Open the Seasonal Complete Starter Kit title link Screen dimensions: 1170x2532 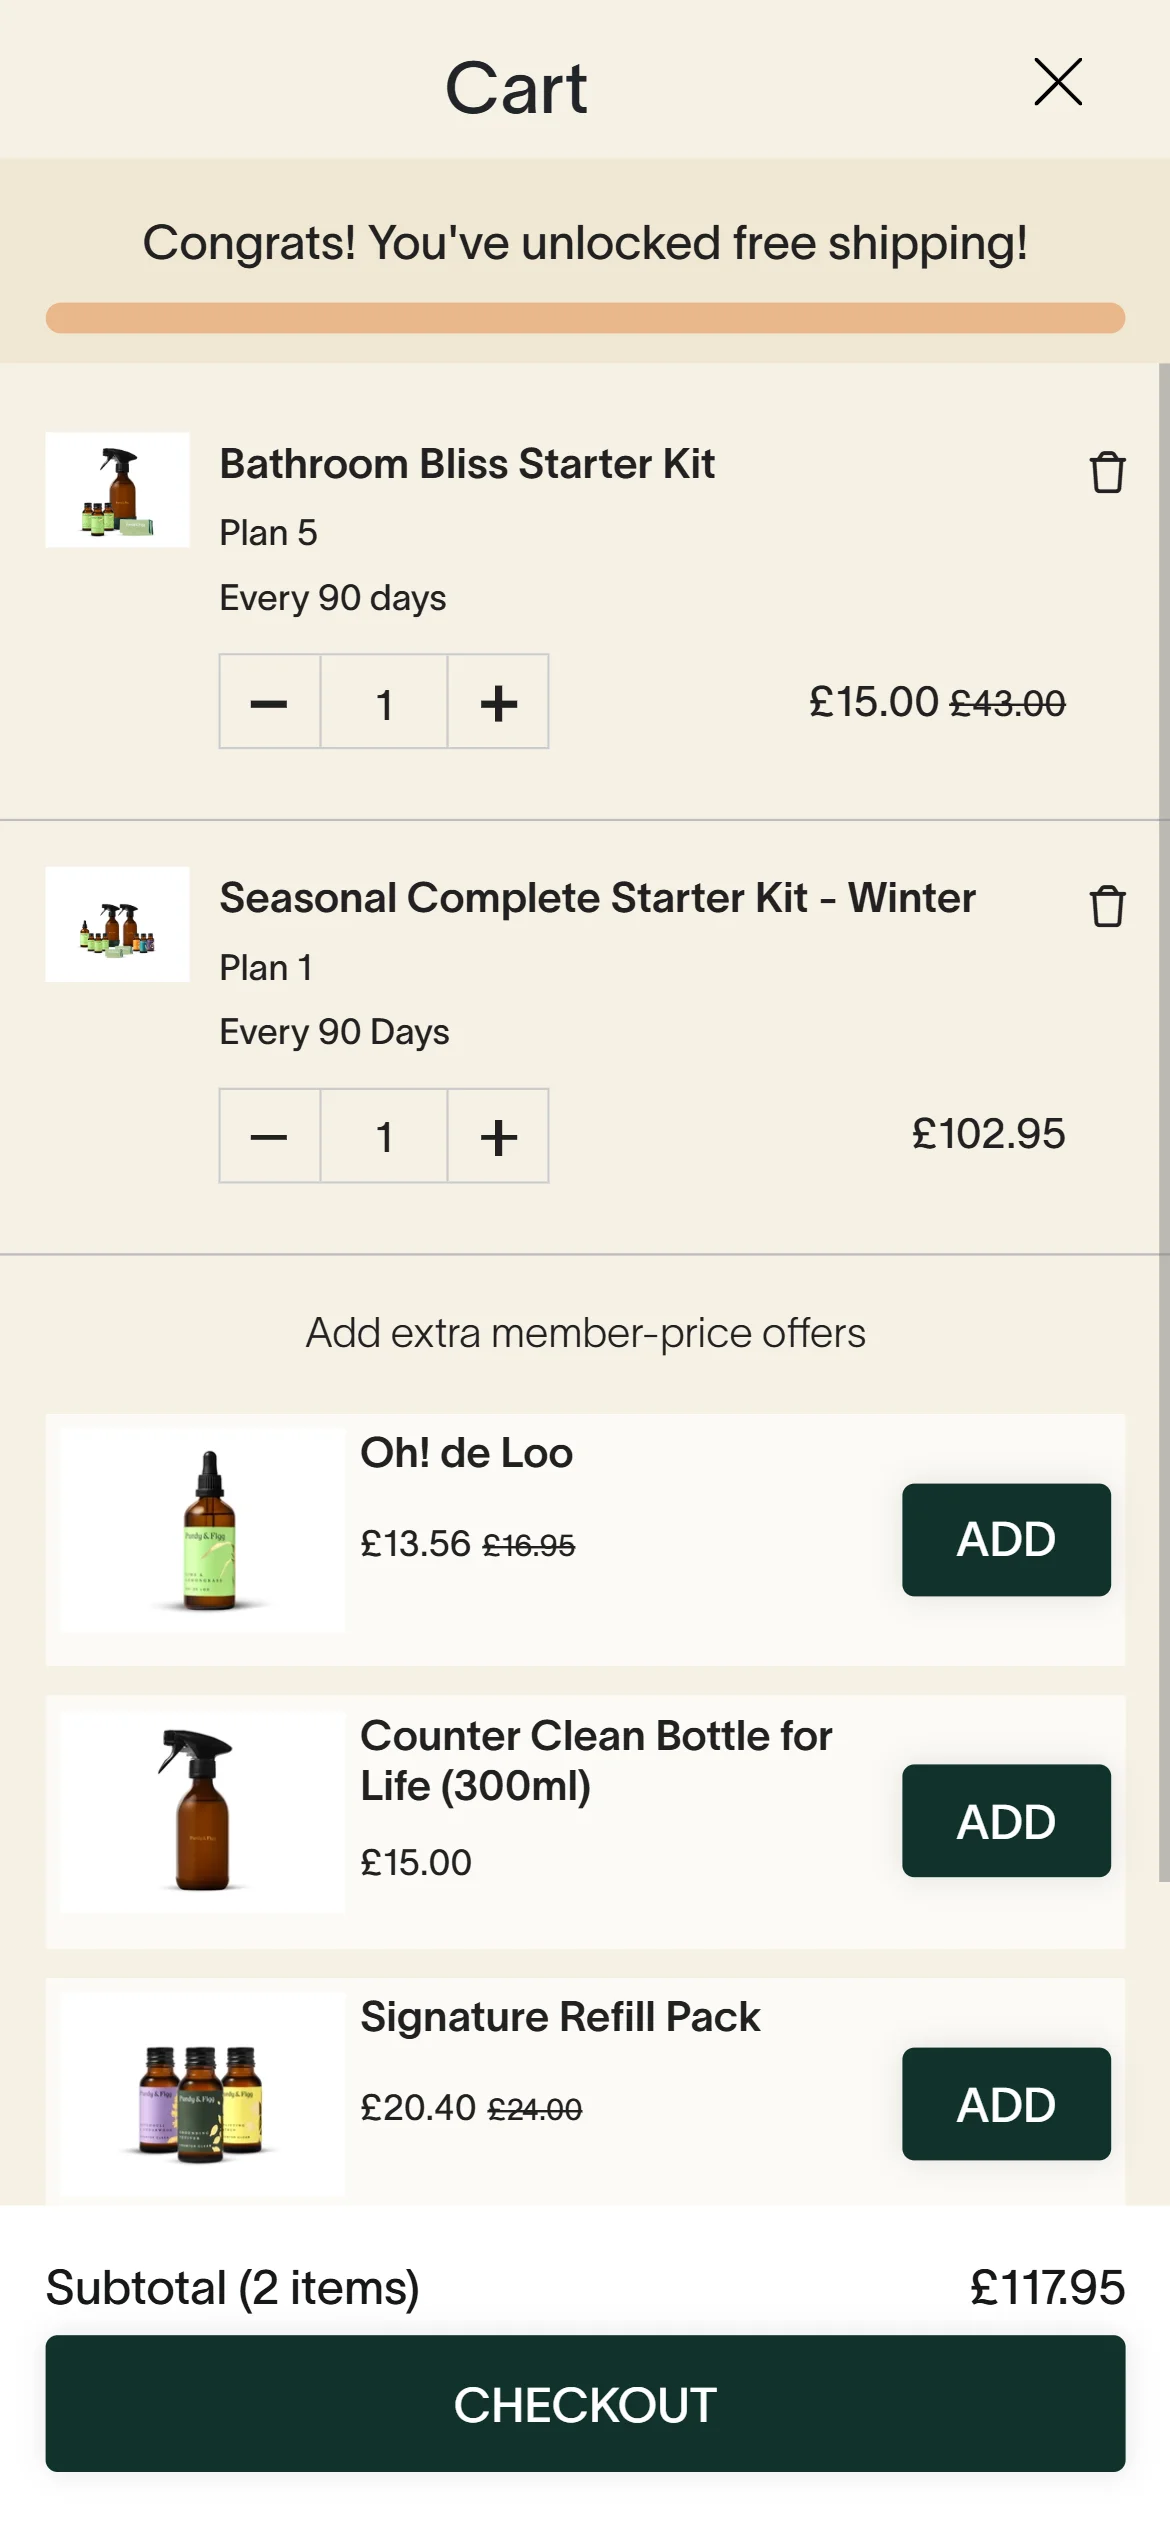597,898
